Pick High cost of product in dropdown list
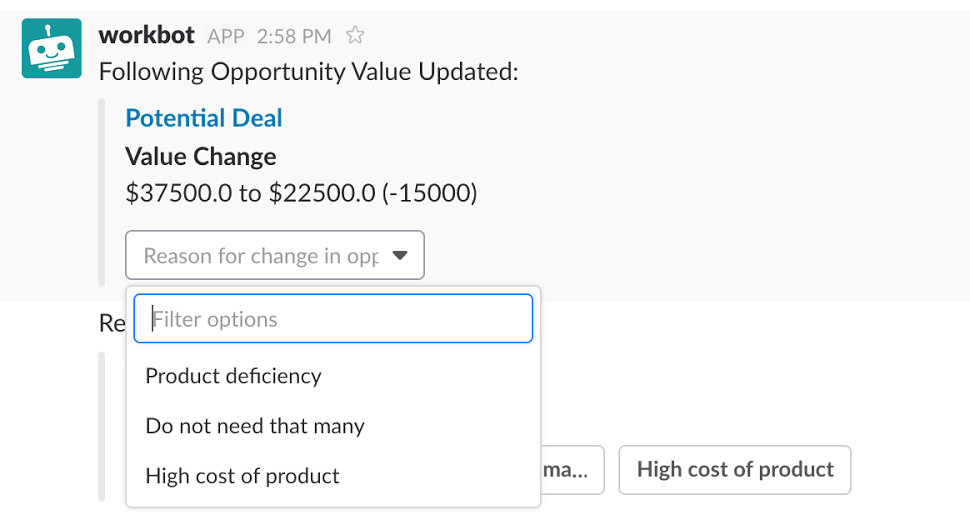The height and width of the screenshot is (515, 970). [333, 476]
